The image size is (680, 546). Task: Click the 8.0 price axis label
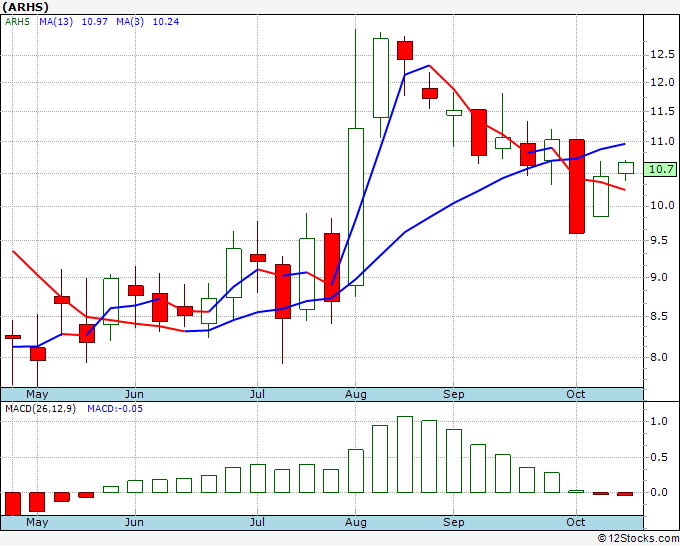click(659, 357)
